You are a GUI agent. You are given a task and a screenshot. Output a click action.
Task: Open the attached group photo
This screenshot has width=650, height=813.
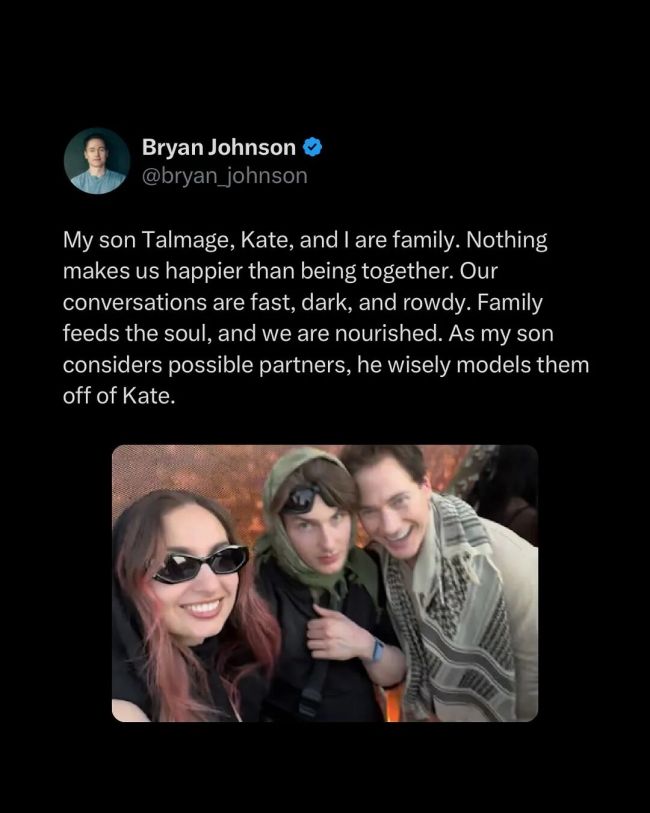325,582
